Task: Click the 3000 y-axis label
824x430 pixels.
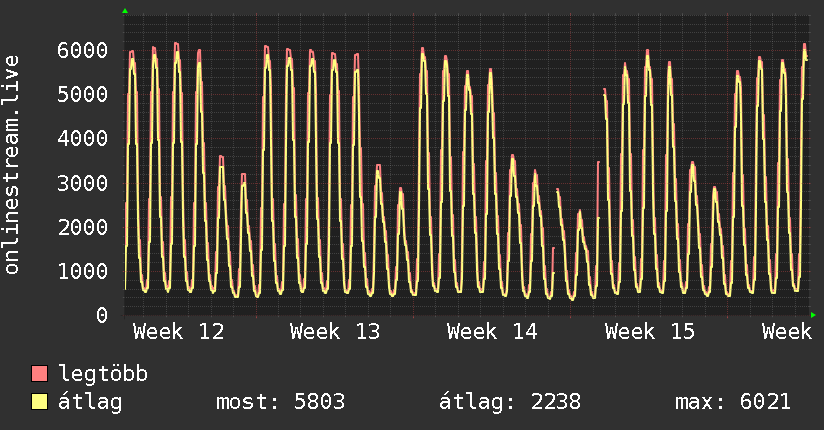Action: 83,183
